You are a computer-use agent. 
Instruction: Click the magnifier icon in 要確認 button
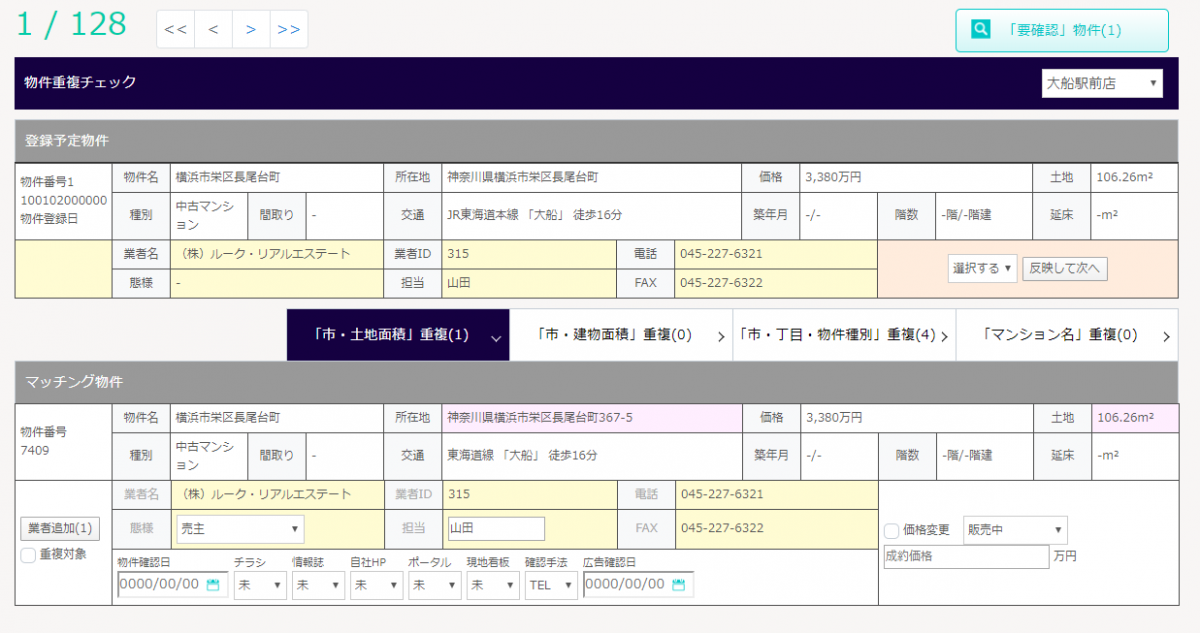click(981, 30)
